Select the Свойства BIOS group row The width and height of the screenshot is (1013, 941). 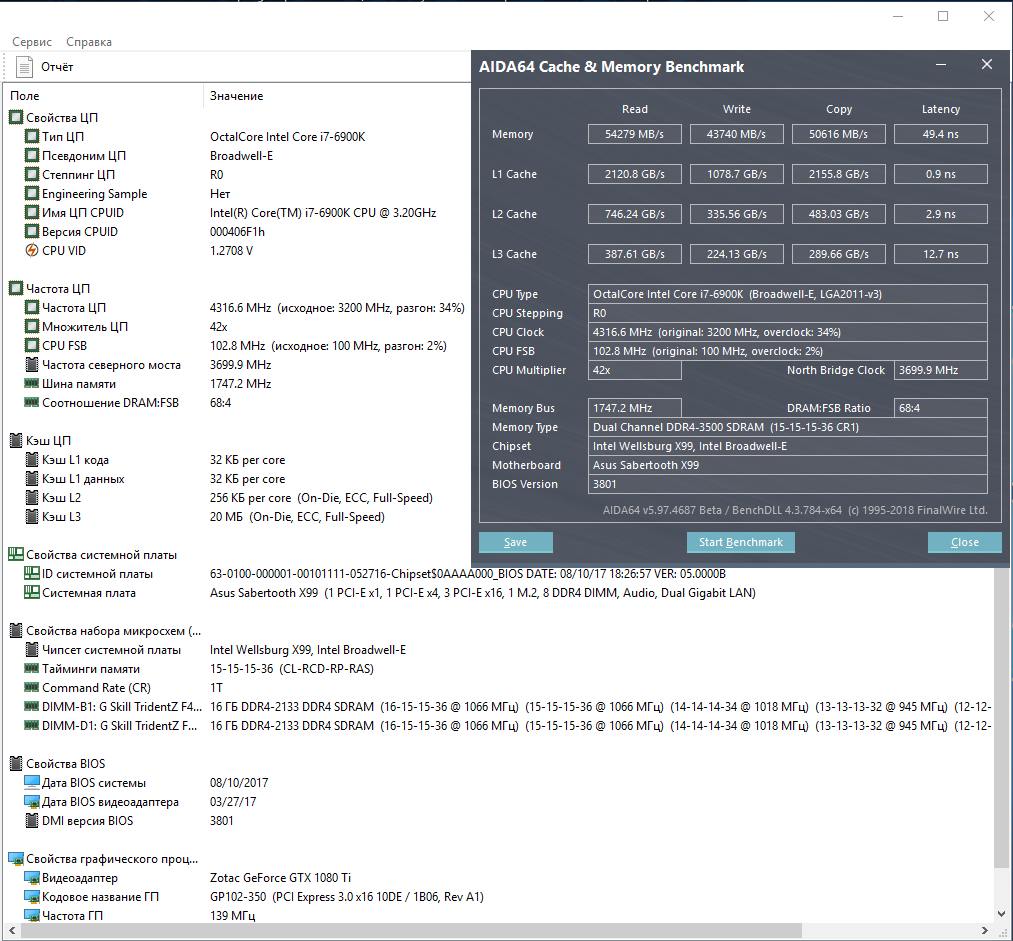(x=57, y=763)
